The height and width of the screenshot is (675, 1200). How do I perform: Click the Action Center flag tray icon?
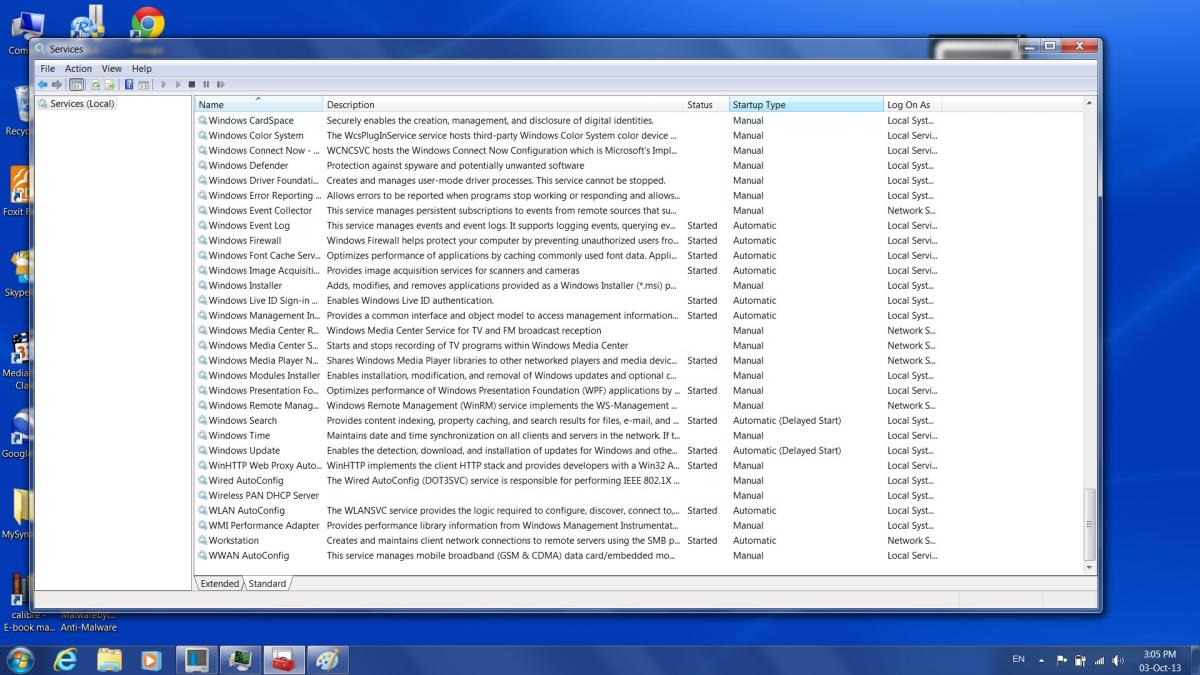1062,660
